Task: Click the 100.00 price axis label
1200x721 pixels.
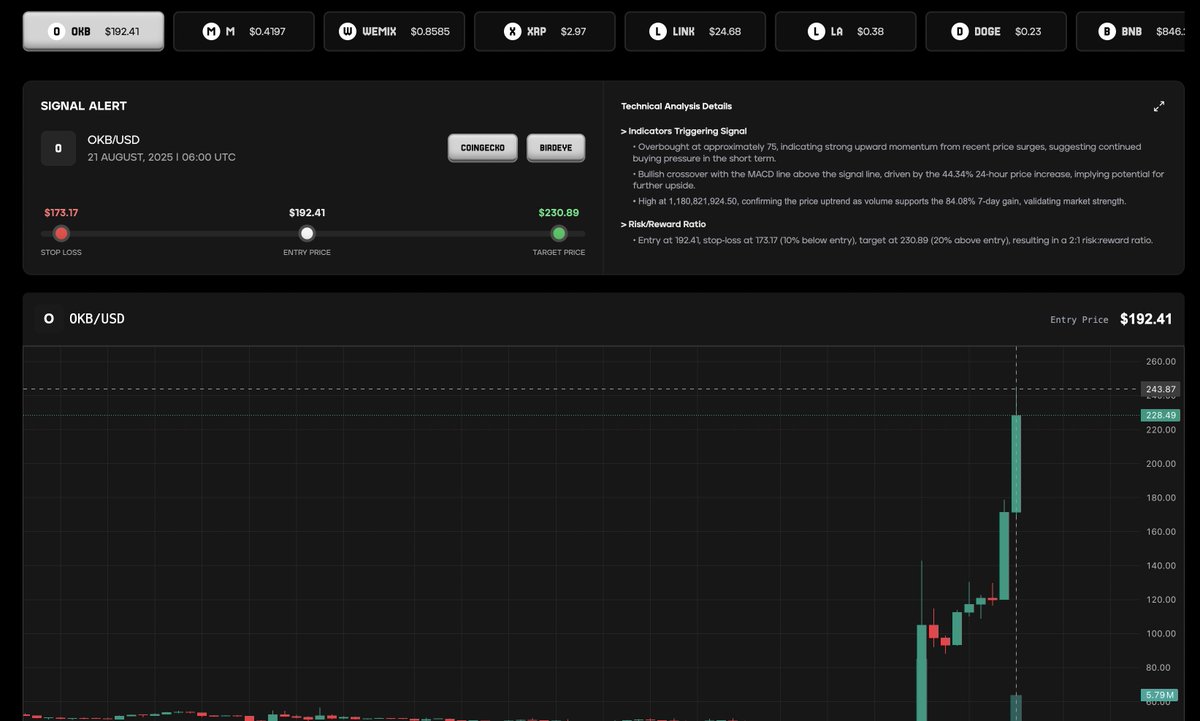Action: [1161, 634]
